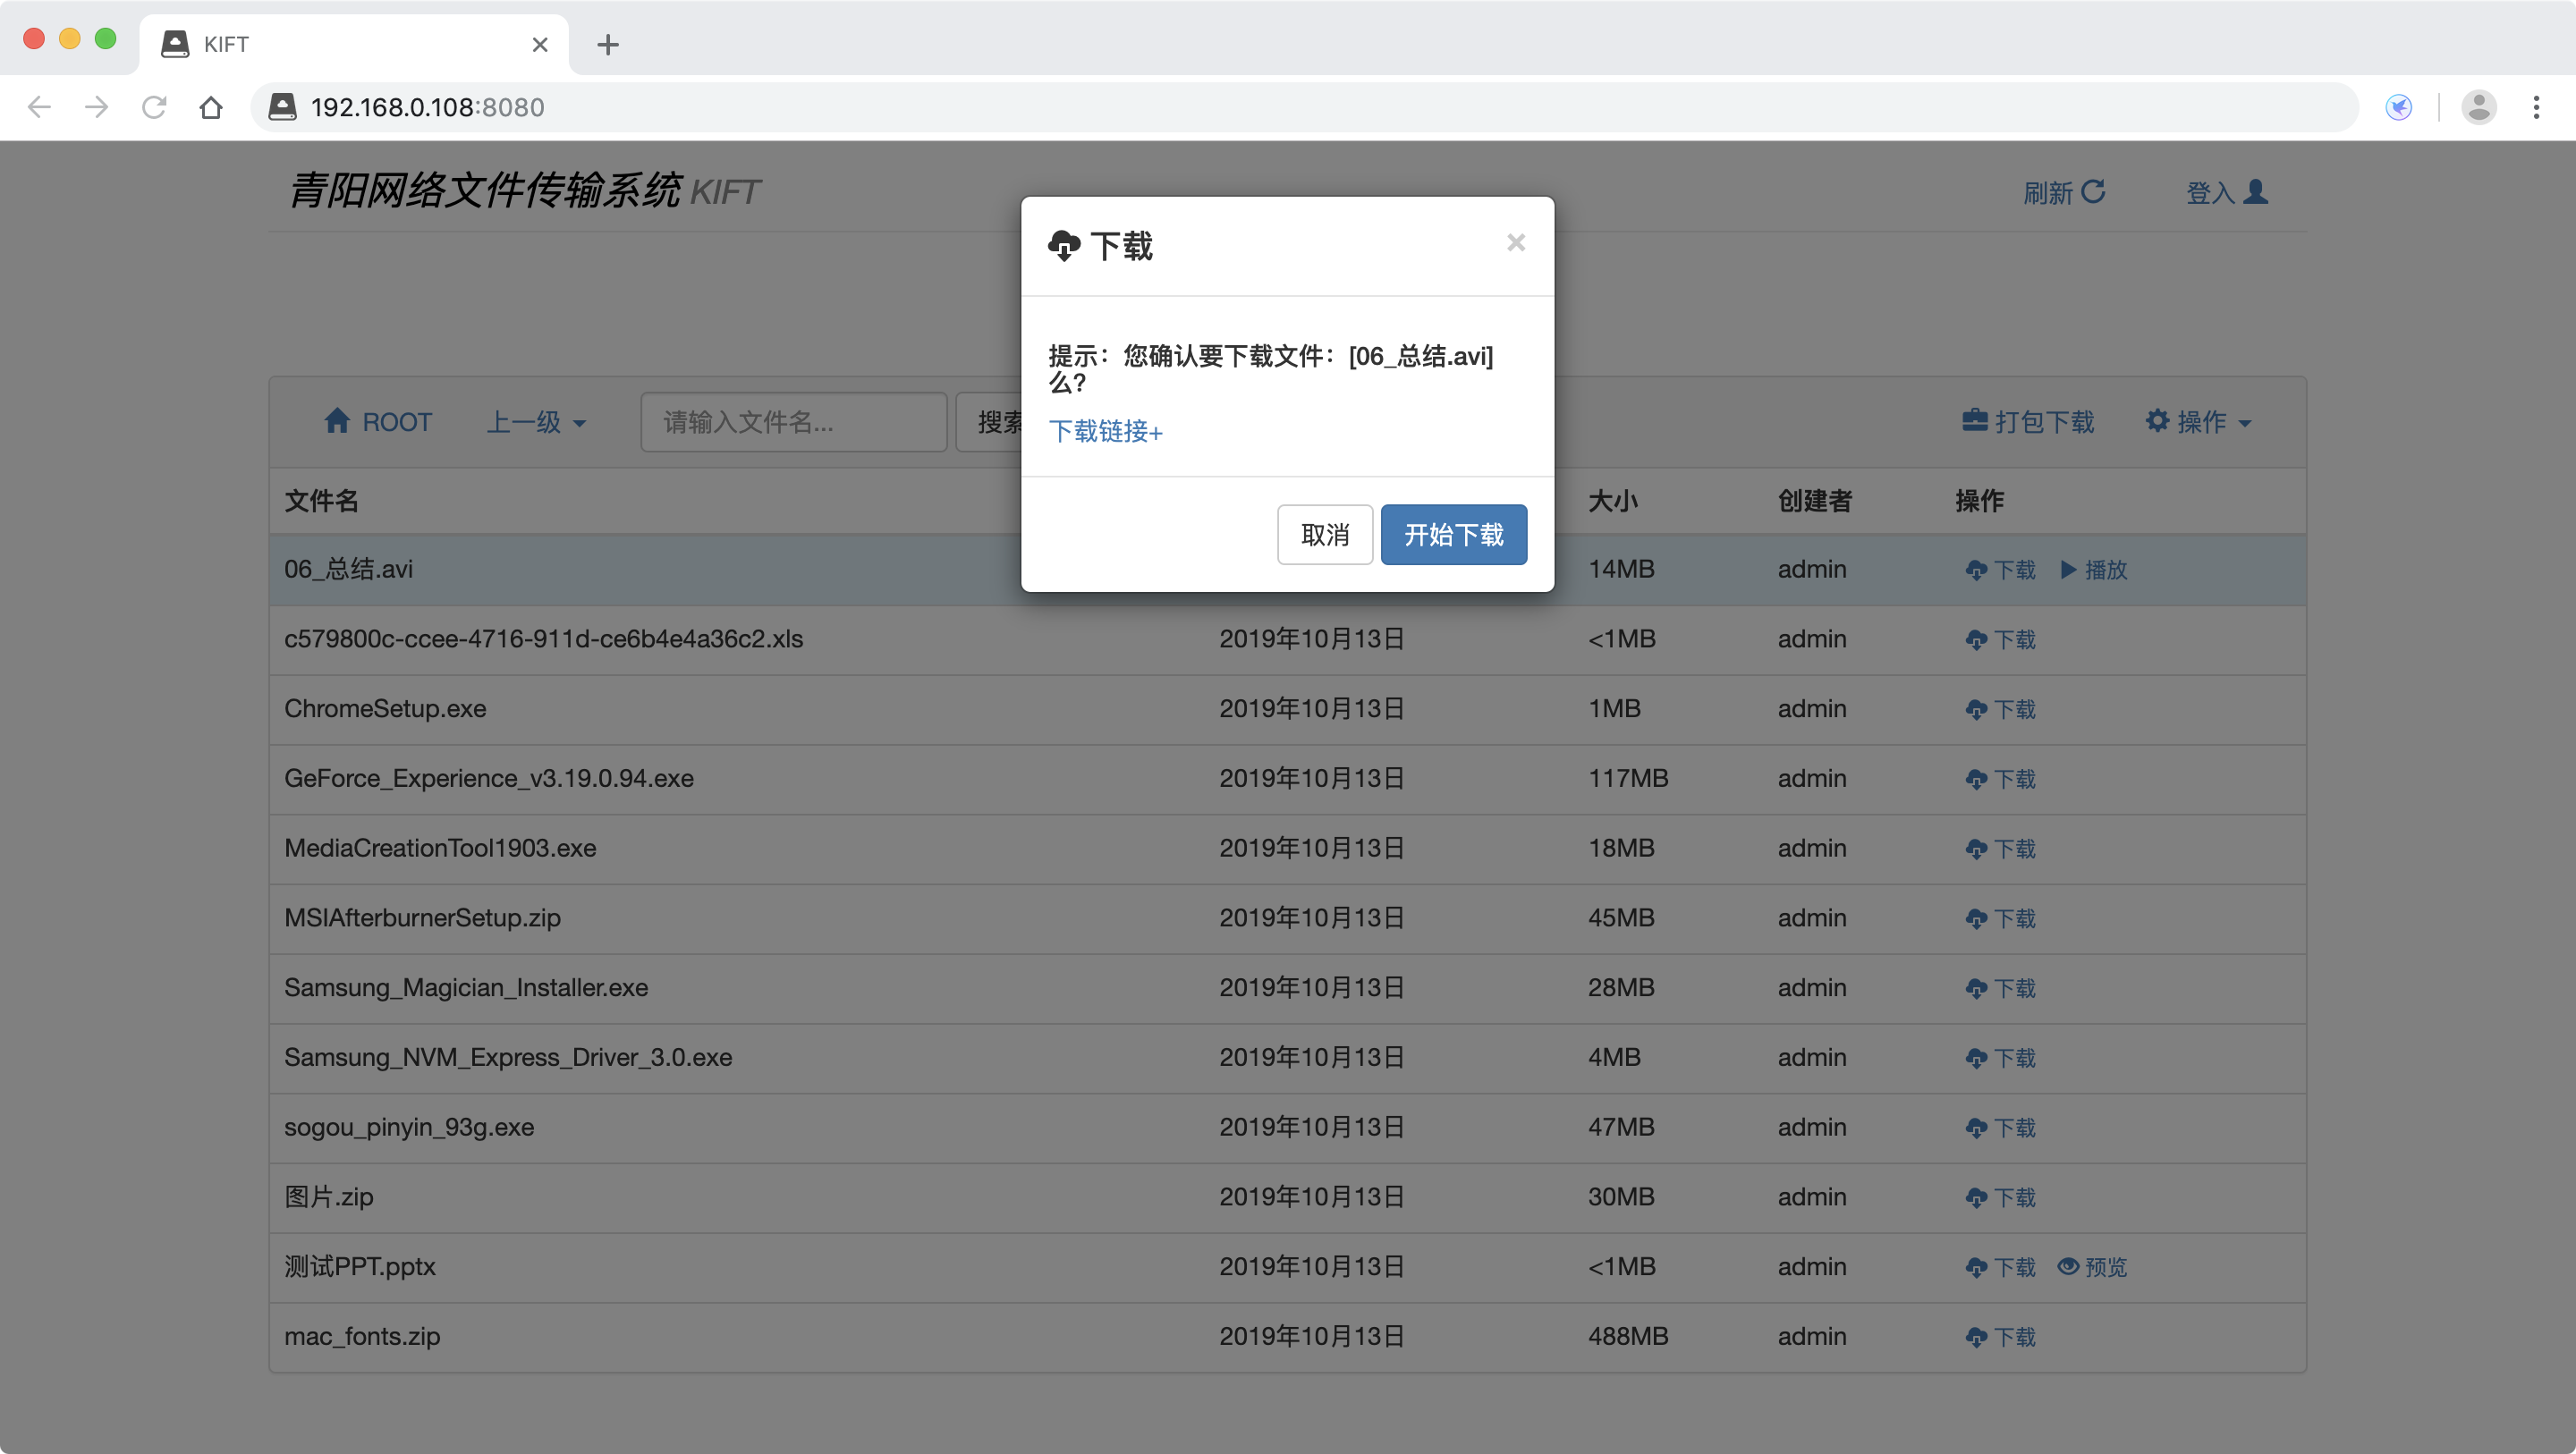This screenshot has height=1454, width=2576.
Task: Open the 上一级 dropdown
Action: pos(536,421)
